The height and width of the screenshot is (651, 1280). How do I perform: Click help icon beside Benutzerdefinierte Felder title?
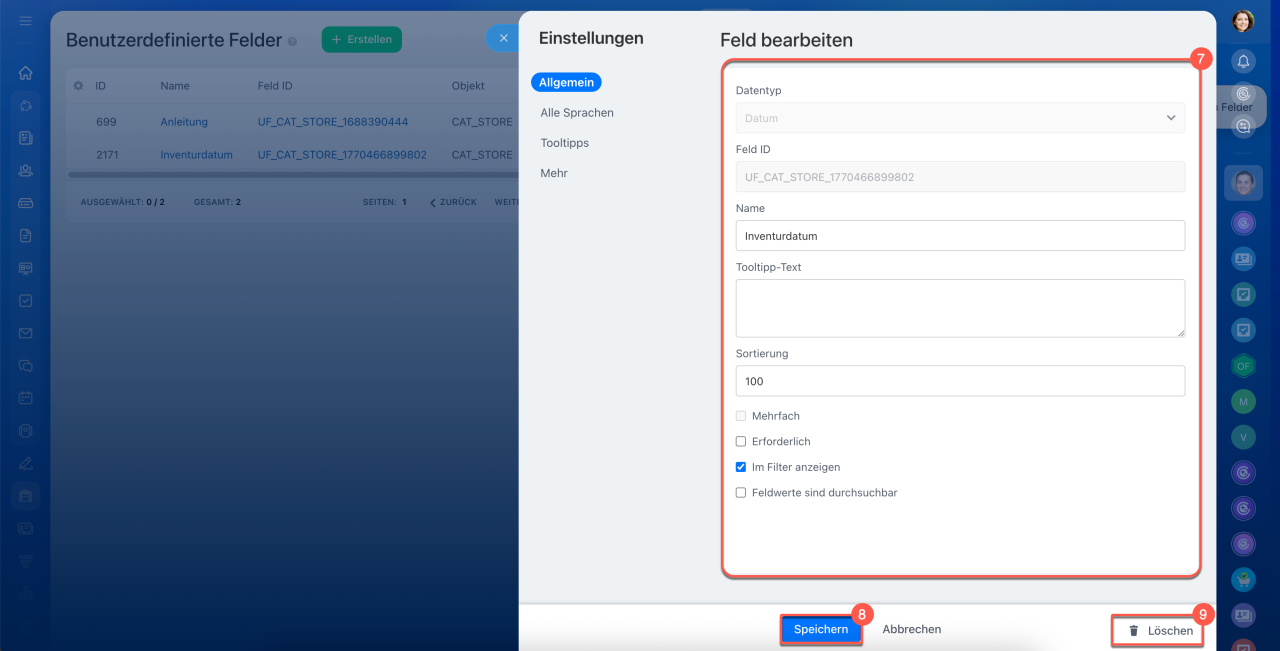292,42
